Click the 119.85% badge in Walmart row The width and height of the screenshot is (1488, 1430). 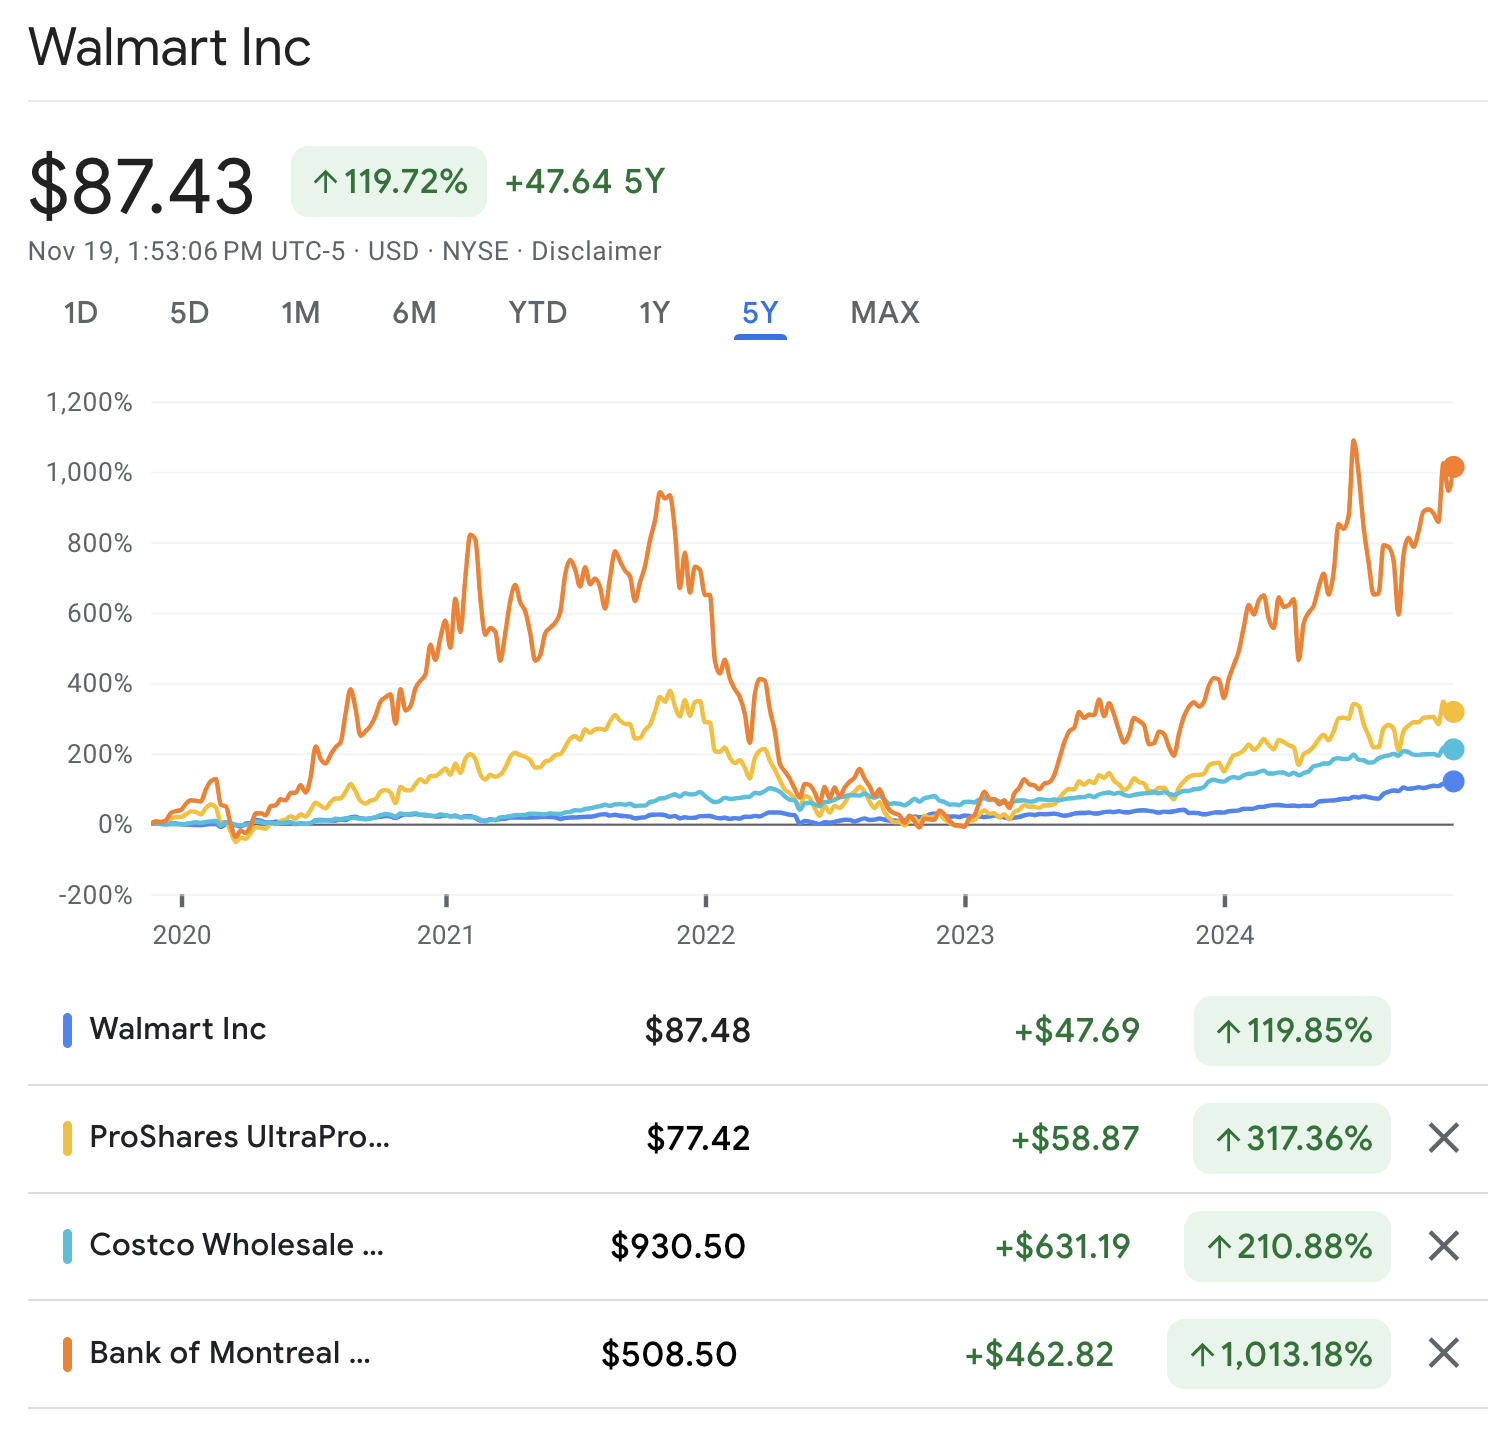coord(1292,1030)
